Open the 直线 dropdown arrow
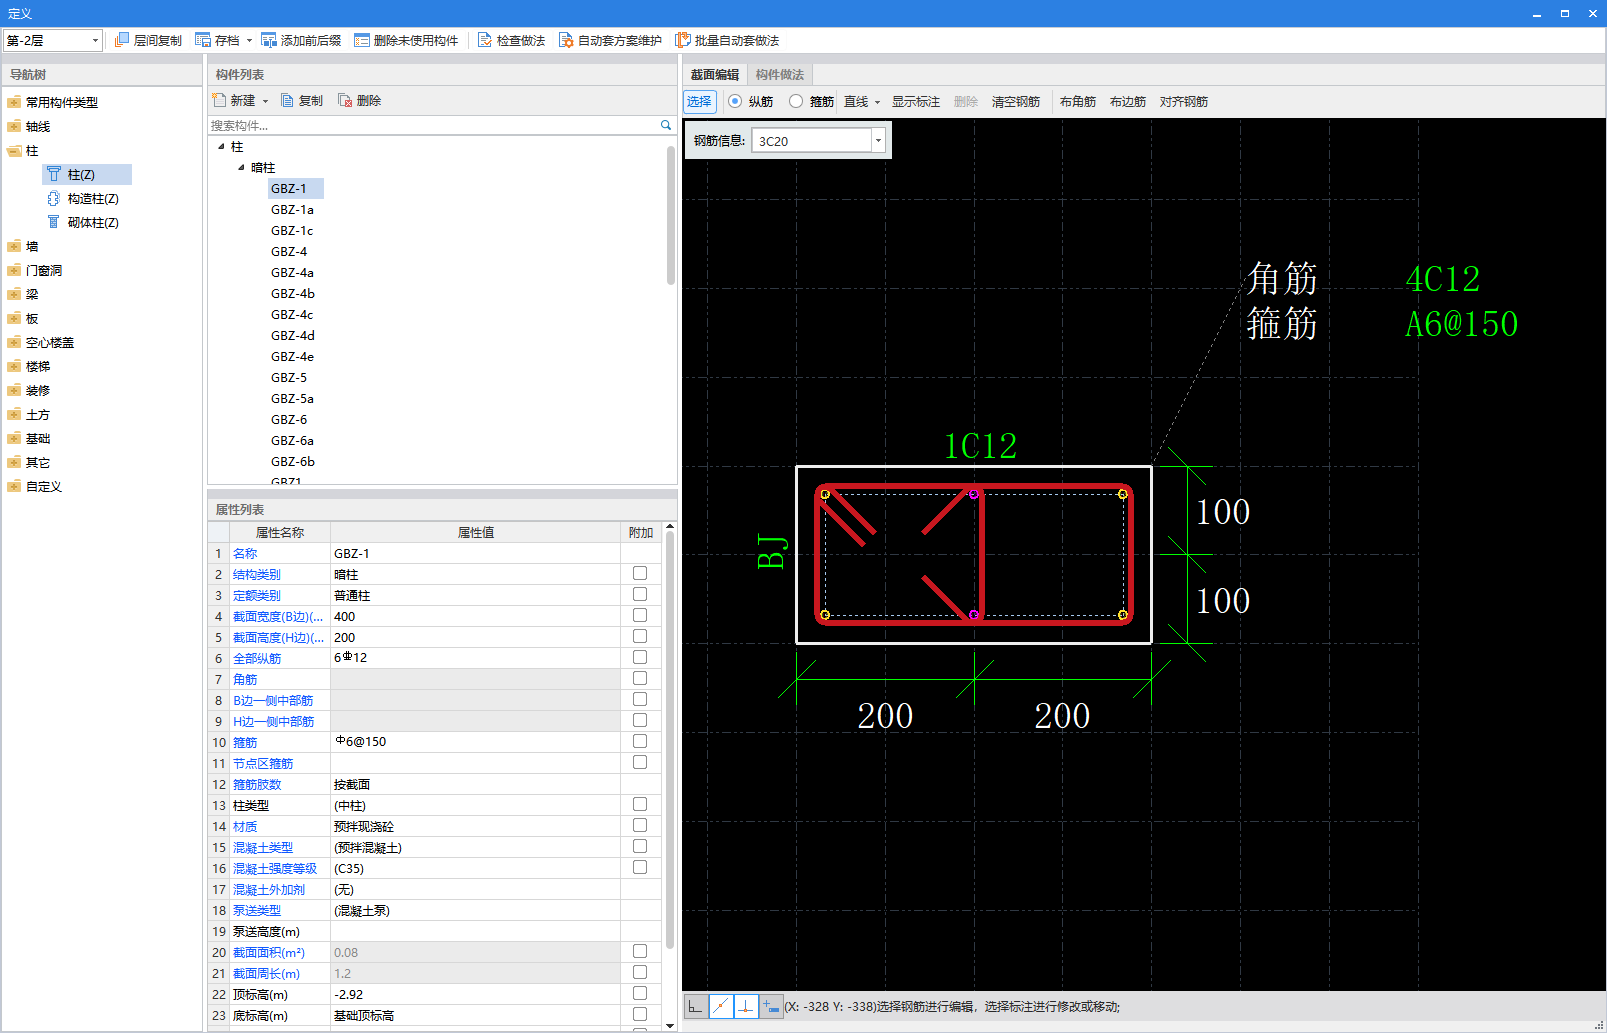 (x=877, y=102)
